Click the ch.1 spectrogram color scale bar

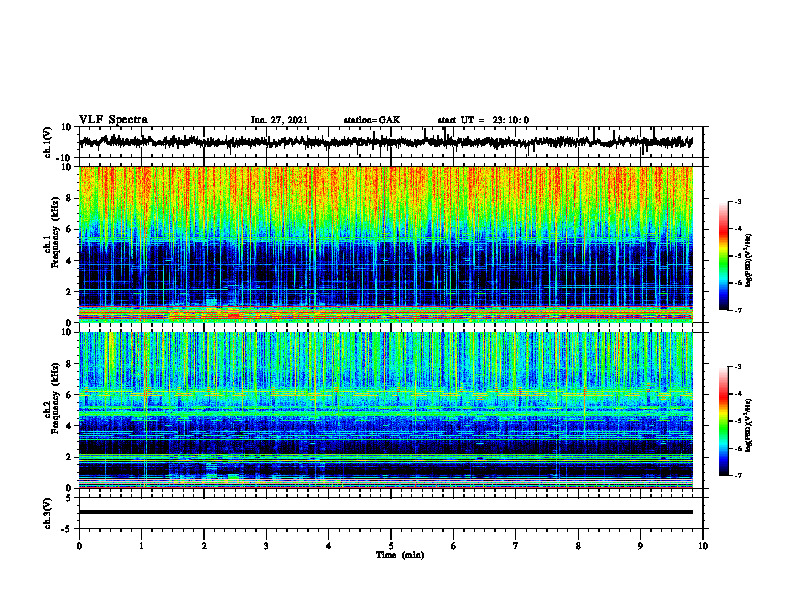coord(724,256)
